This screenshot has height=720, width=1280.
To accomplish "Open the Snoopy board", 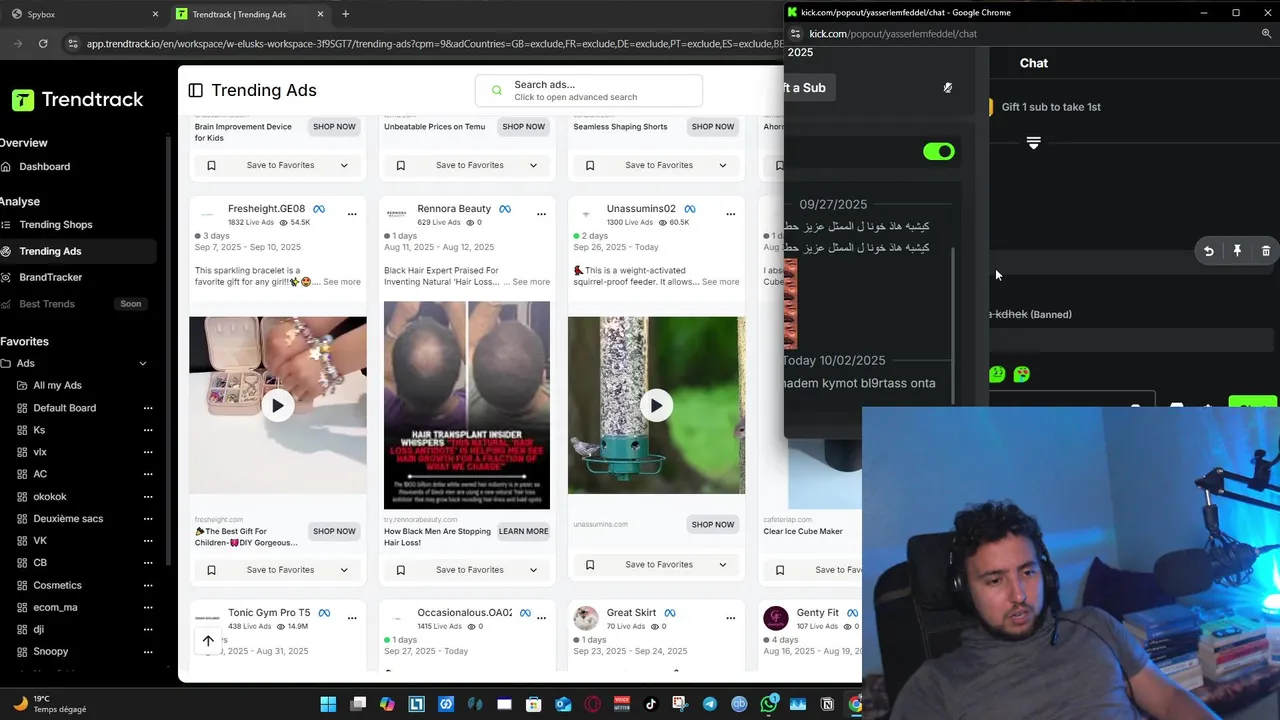I will tap(50, 651).
